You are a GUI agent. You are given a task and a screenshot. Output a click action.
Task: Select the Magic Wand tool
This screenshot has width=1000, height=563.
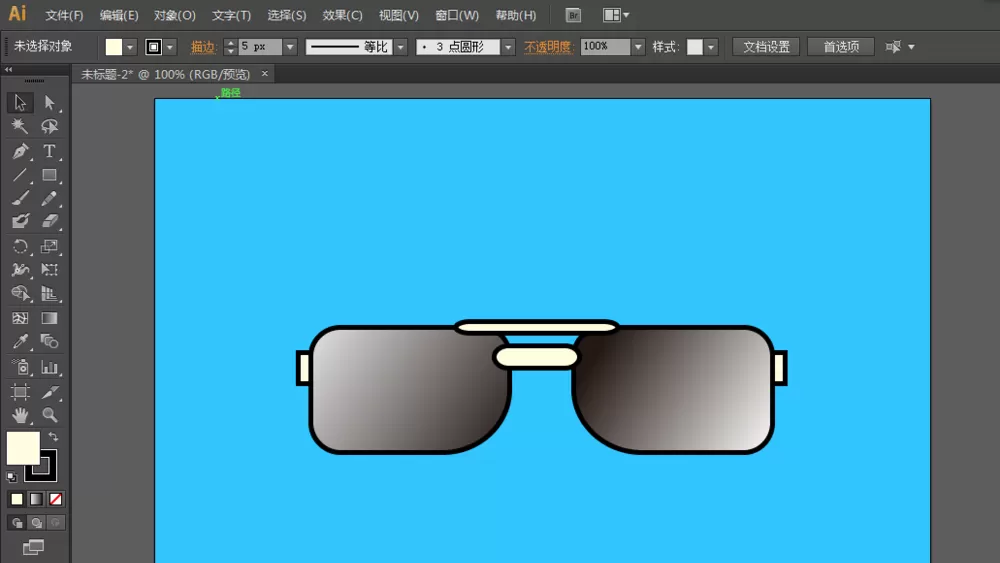pyautogui.click(x=20, y=126)
